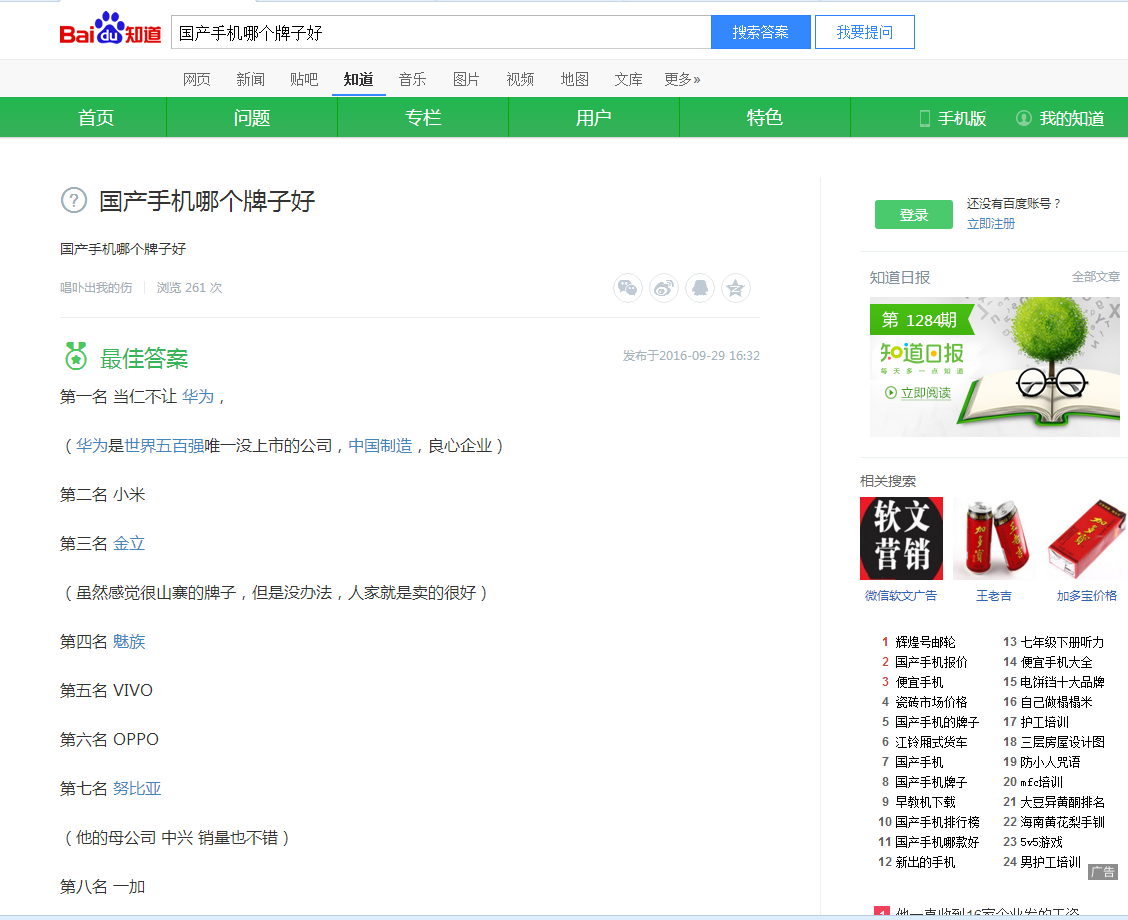Image resolution: width=1128 pixels, height=920 pixels.
Task: Open related search 新出的手机
Action: pyautogui.click(x=925, y=862)
